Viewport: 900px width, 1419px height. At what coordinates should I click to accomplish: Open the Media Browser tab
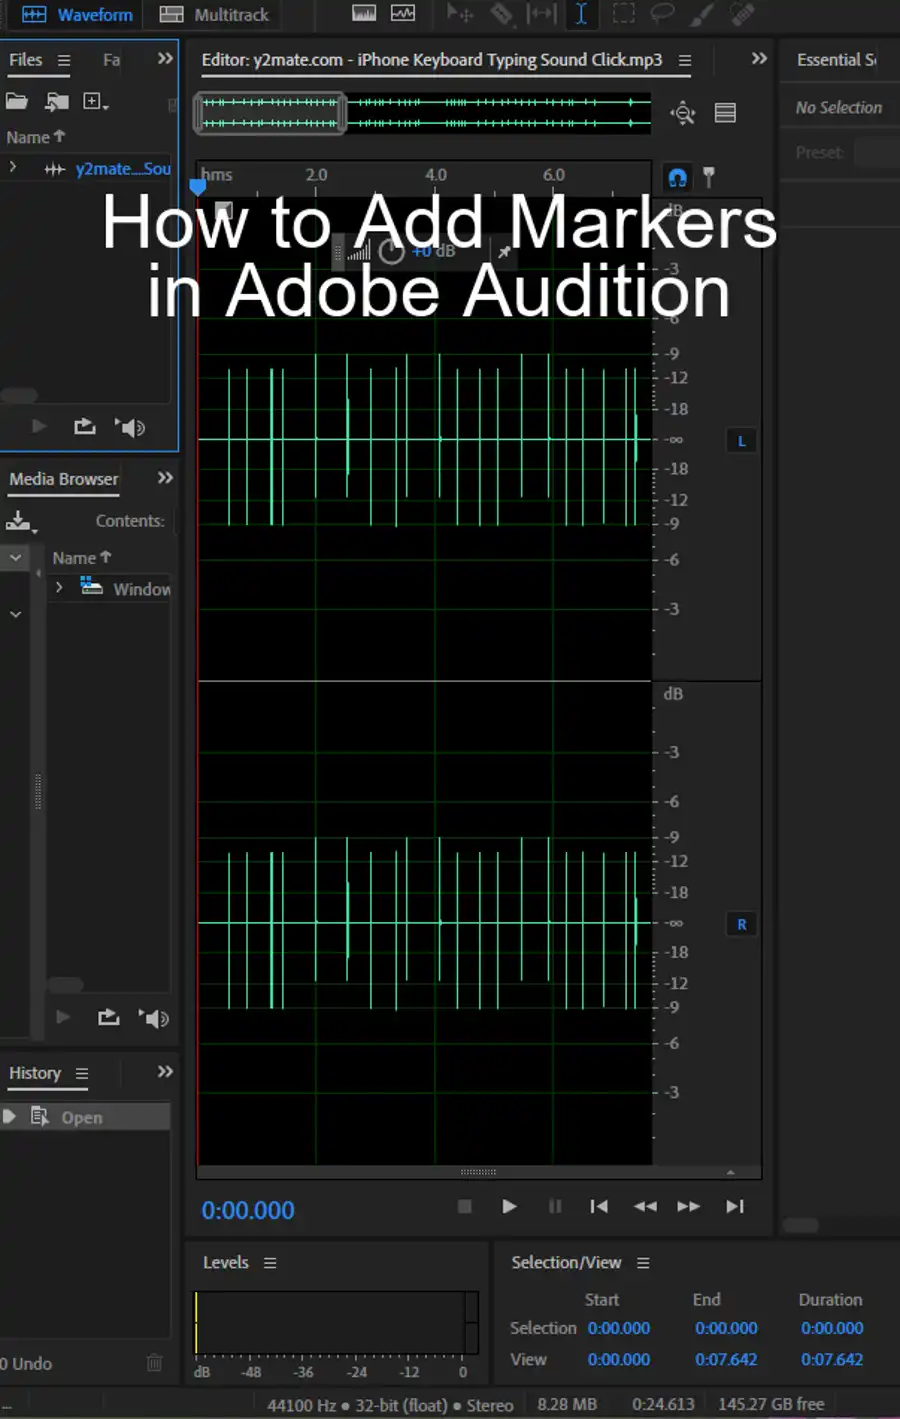coord(64,480)
